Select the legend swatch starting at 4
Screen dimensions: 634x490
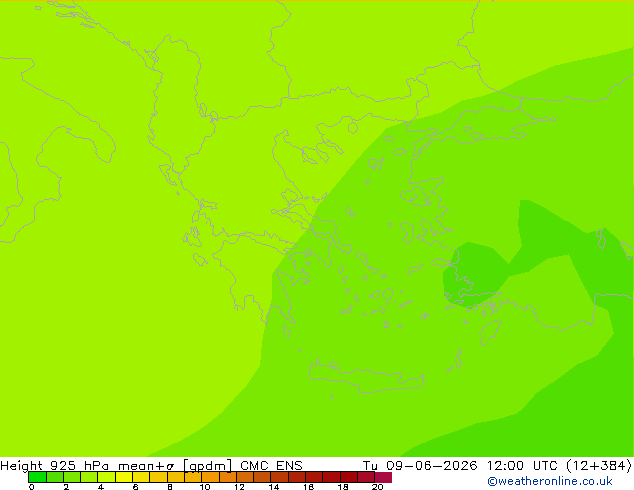click(x=106, y=477)
